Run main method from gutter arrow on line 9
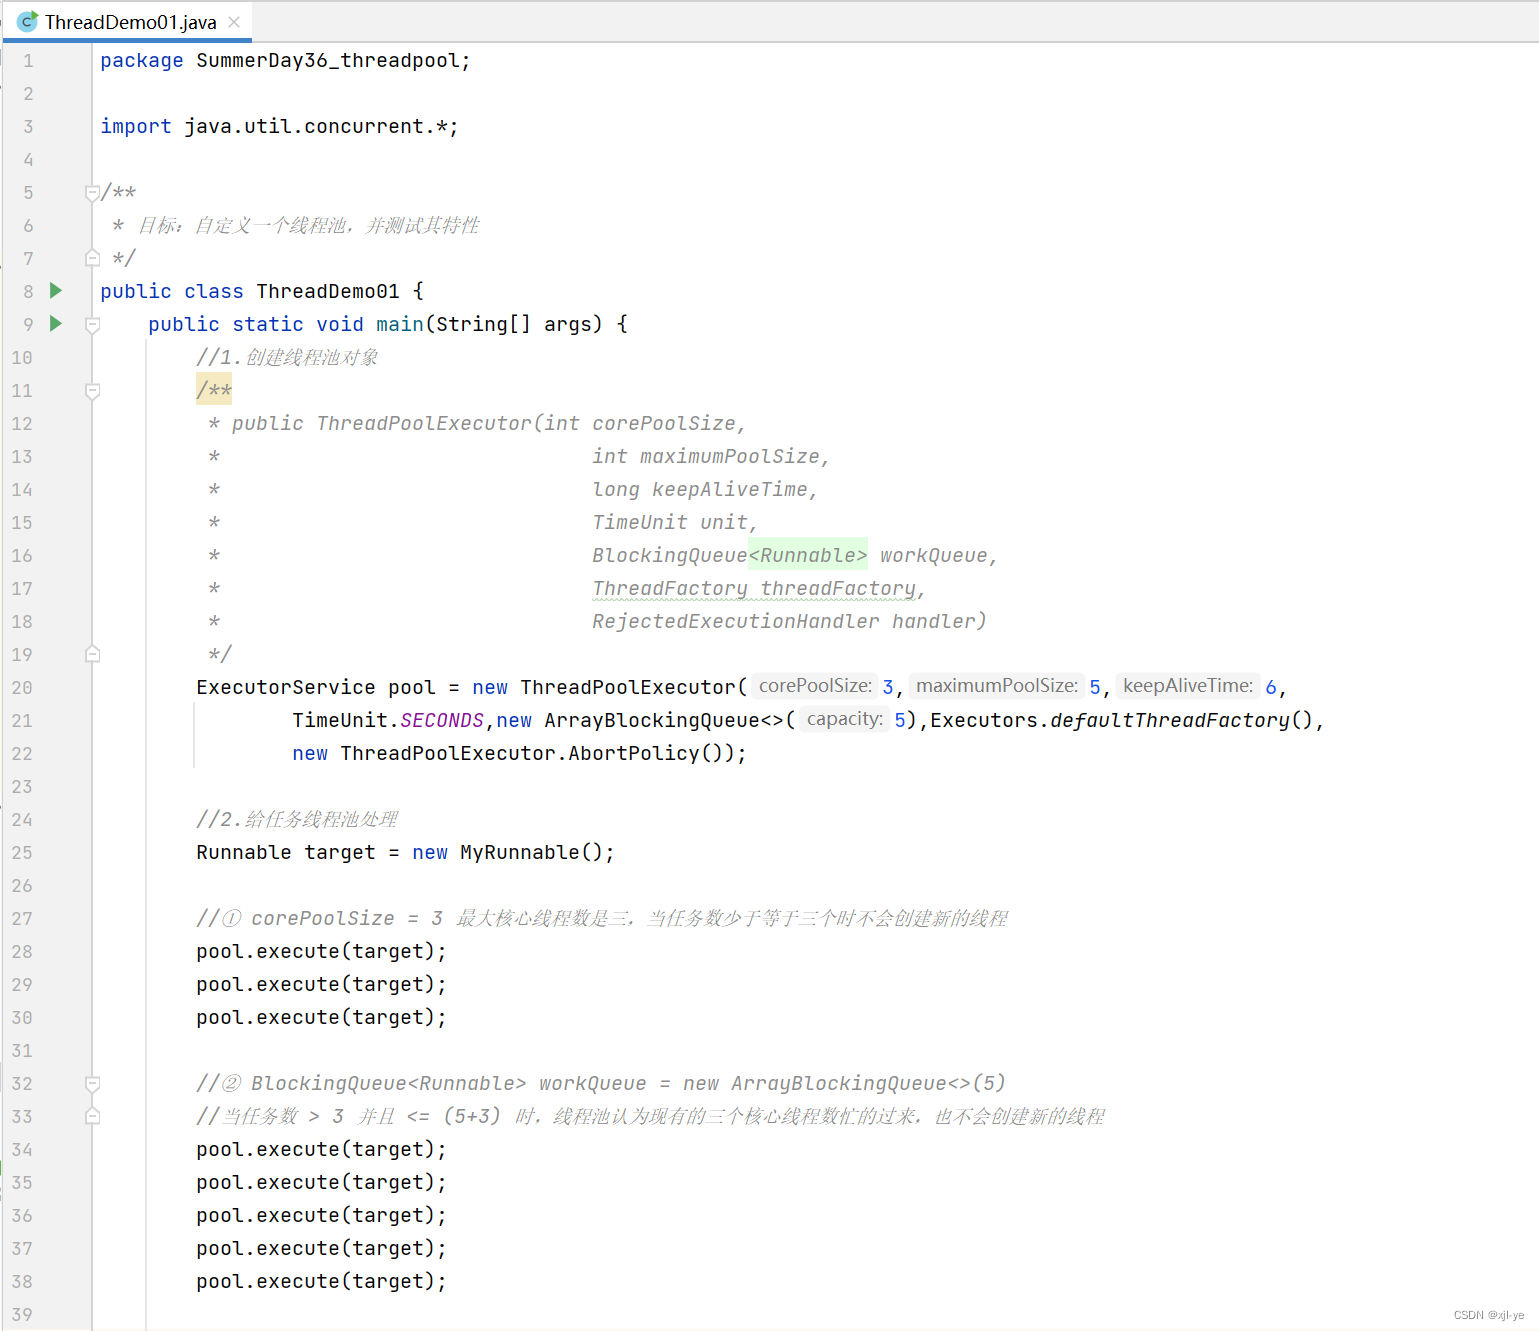 click(x=56, y=324)
